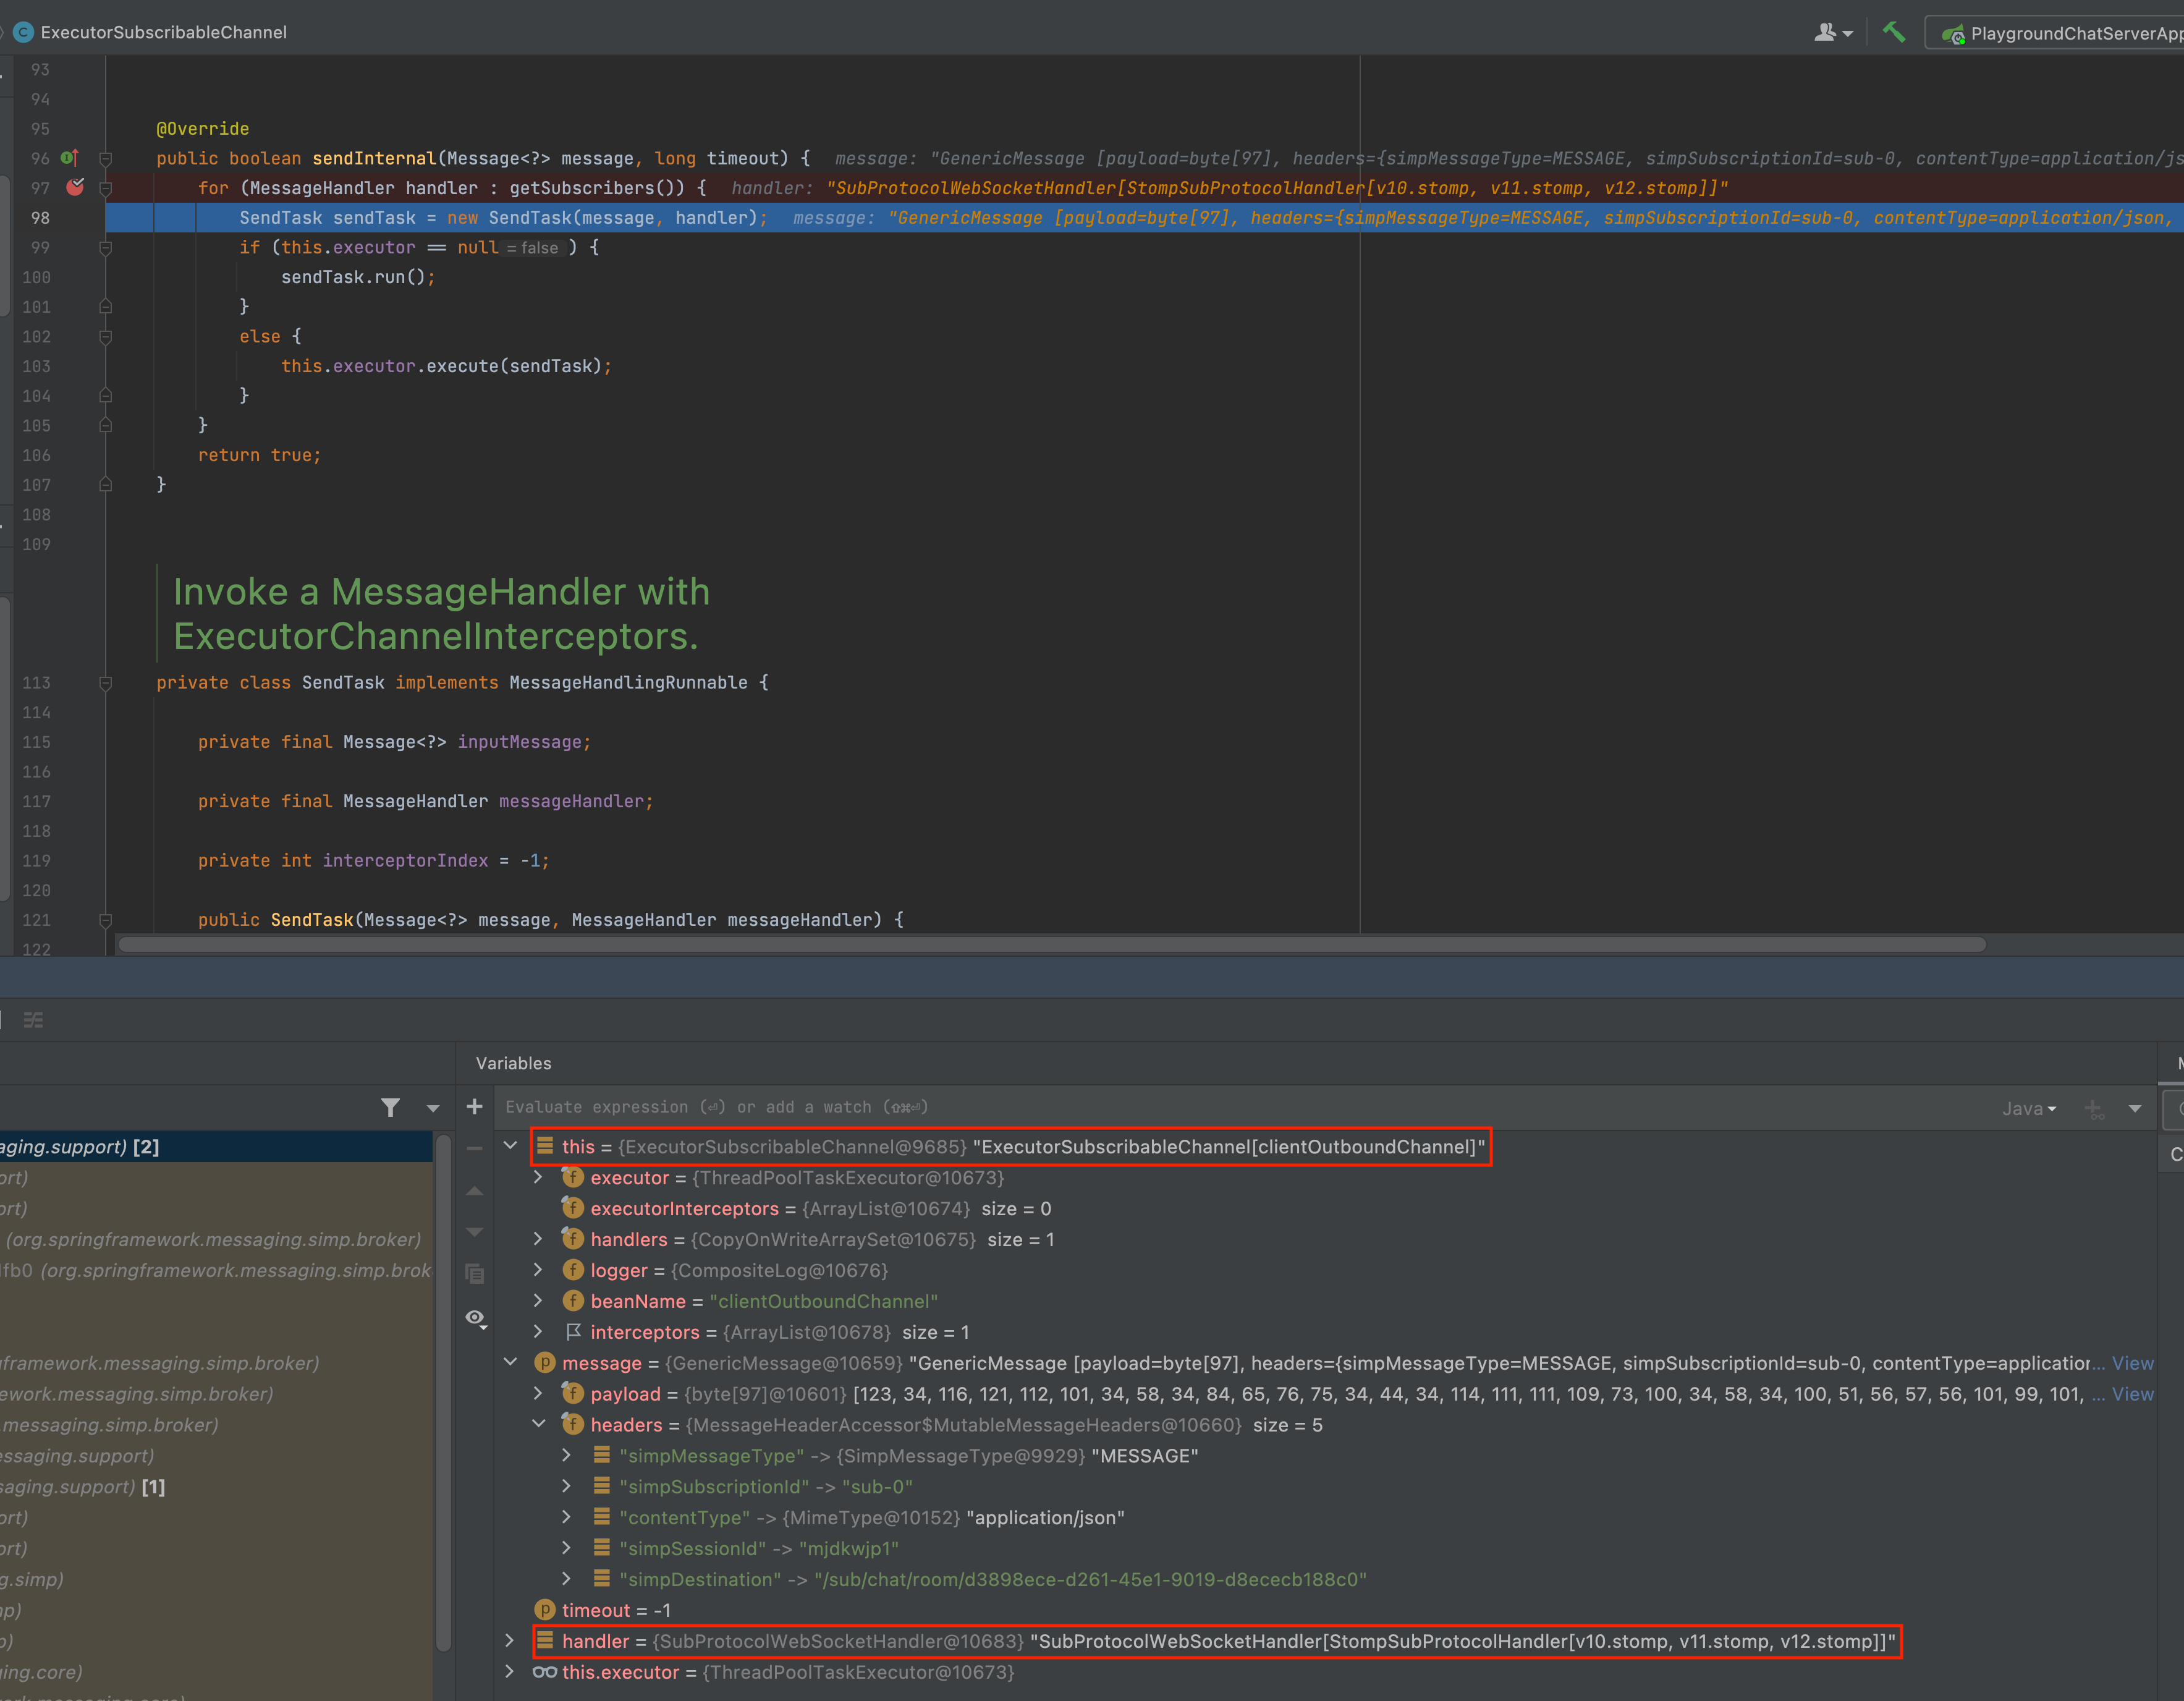This screenshot has width=2184, height=1701.
Task: Toggle fold marker at line 113 class
Action: 105,683
